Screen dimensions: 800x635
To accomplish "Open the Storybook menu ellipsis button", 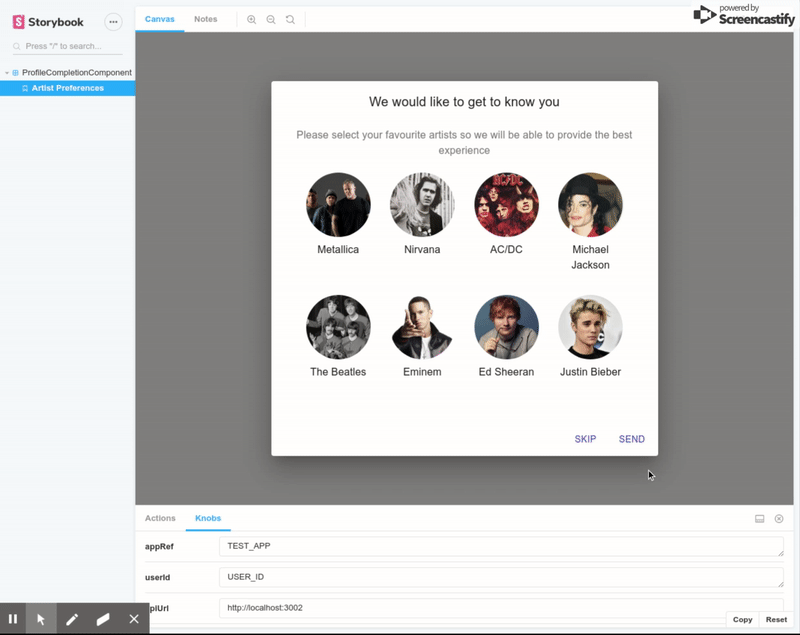I will [x=113, y=22].
